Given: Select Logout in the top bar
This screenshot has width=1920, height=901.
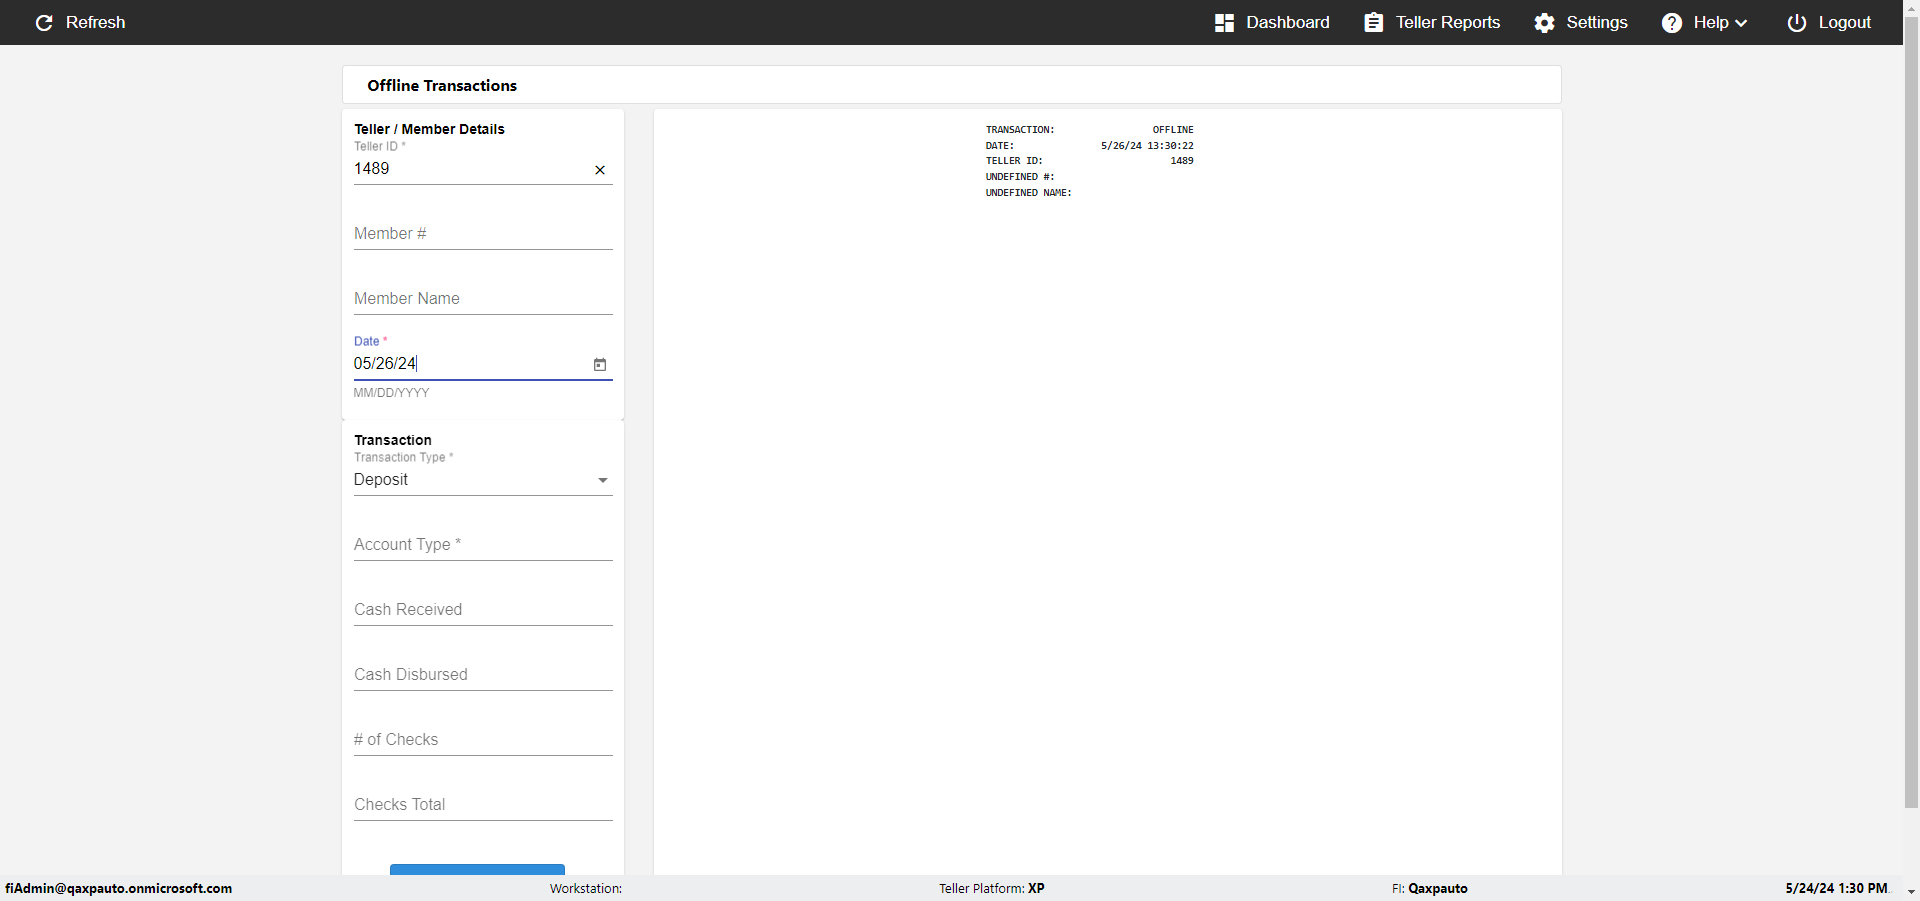Looking at the screenshot, I should coord(1829,22).
